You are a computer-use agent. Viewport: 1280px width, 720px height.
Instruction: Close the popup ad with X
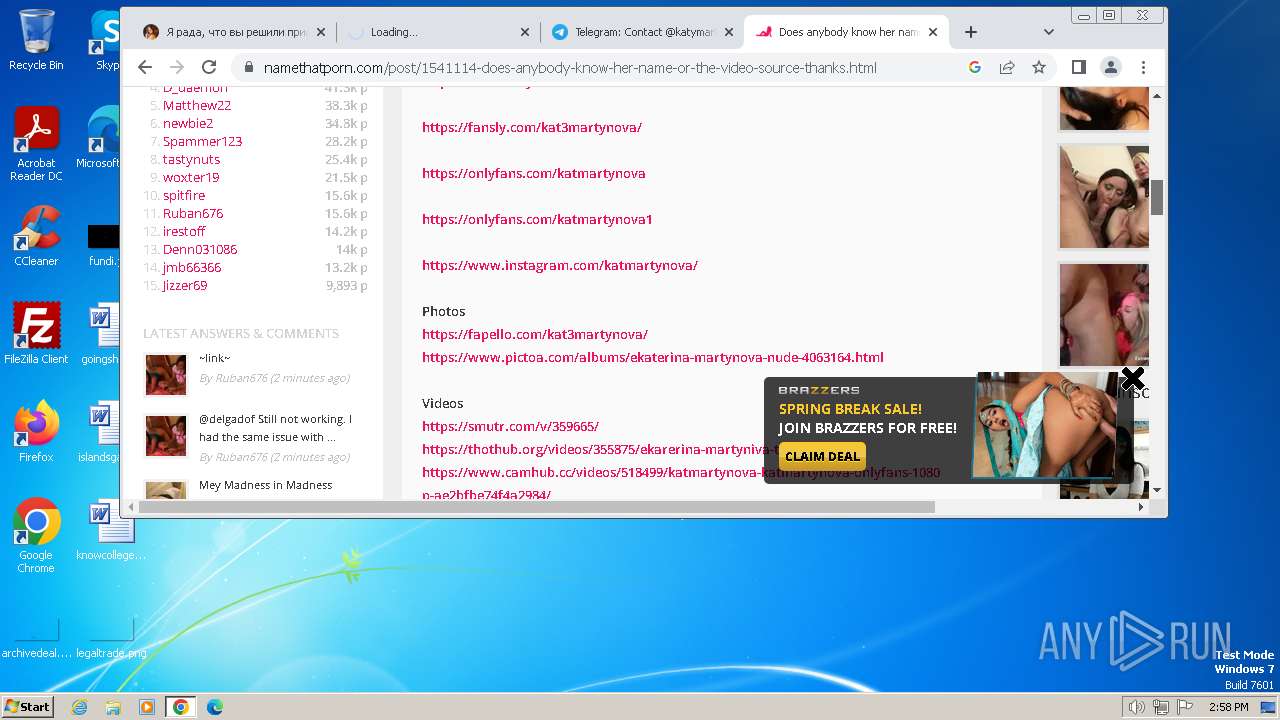(x=1132, y=378)
